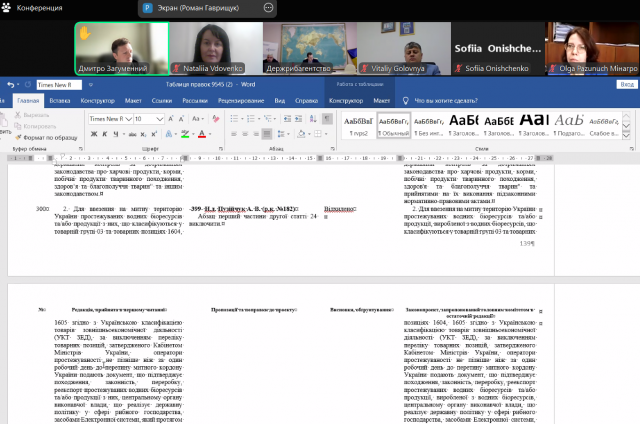Apply a bulleted list
The image size is (640, 424).
click(x=234, y=119)
